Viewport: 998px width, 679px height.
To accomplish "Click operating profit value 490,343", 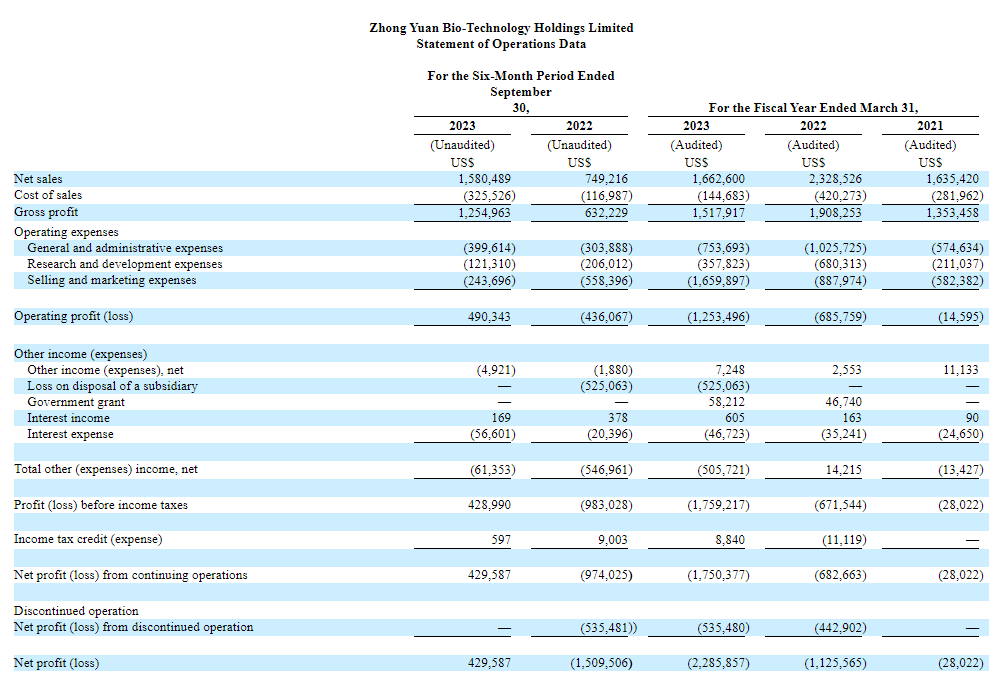I will [x=489, y=316].
